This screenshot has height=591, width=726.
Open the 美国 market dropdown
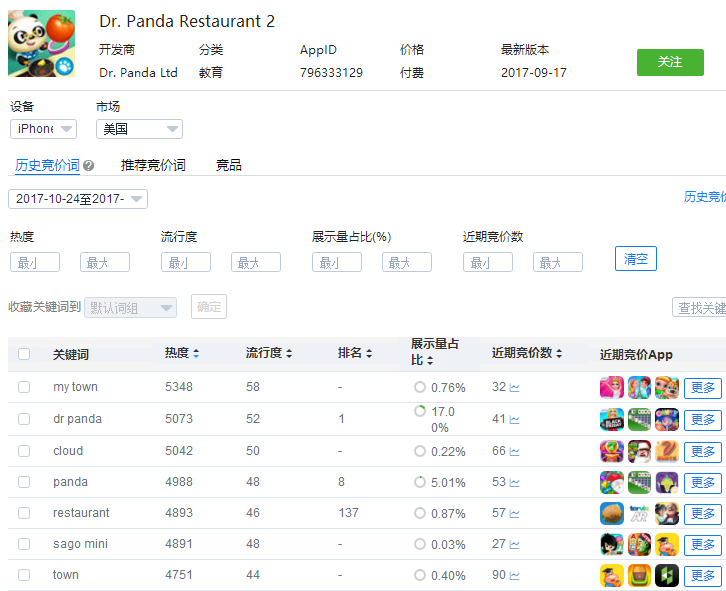(x=139, y=129)
